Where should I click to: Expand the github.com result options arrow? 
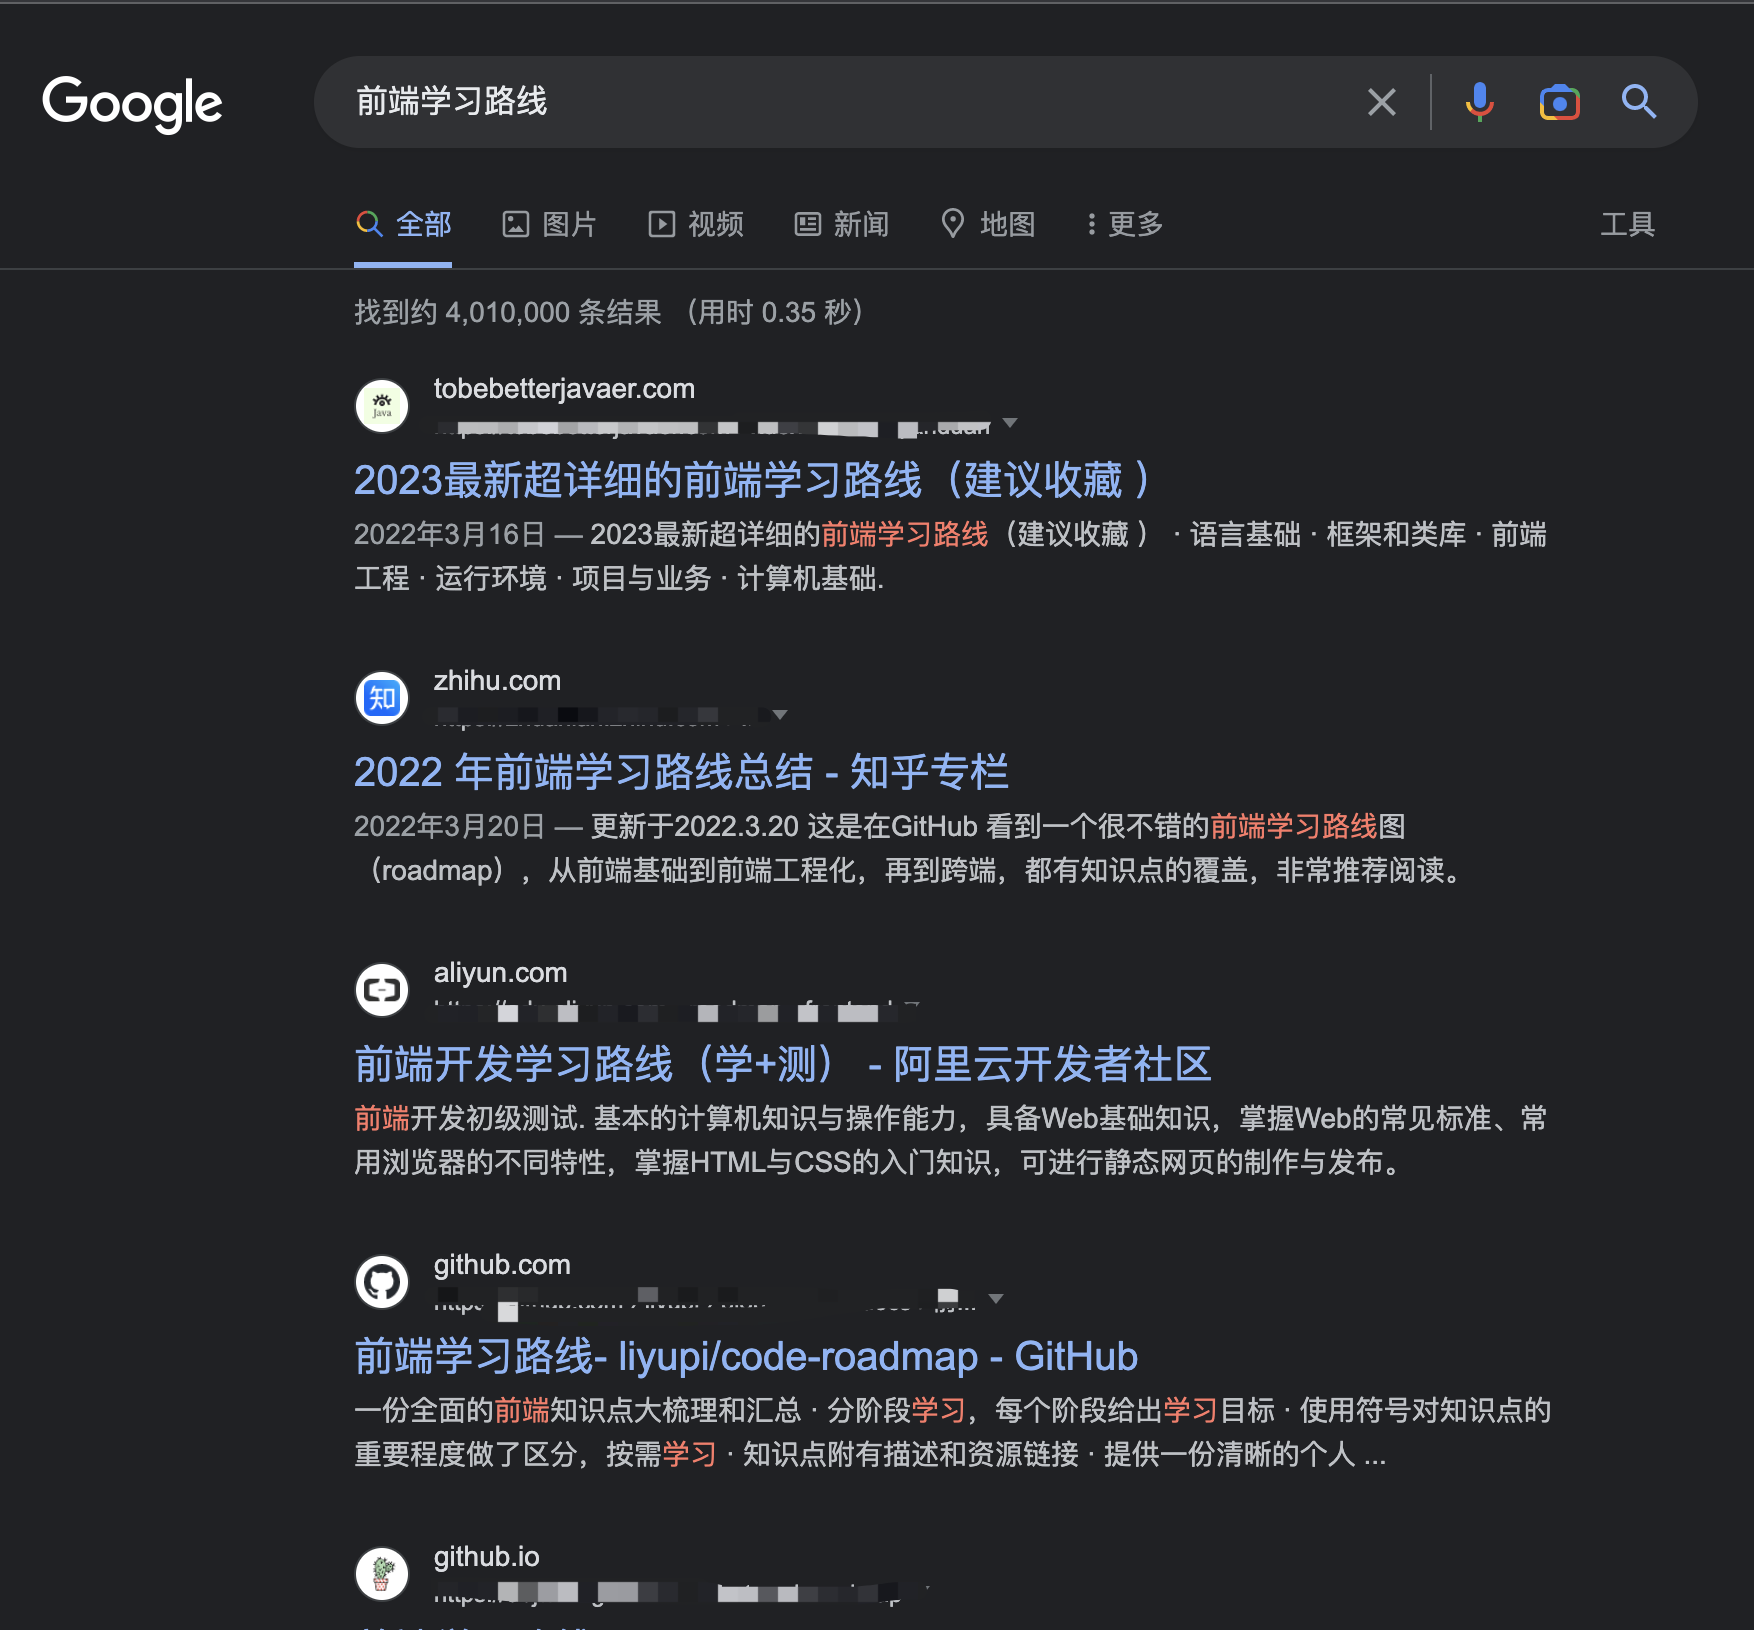(x=996, y=1299)
